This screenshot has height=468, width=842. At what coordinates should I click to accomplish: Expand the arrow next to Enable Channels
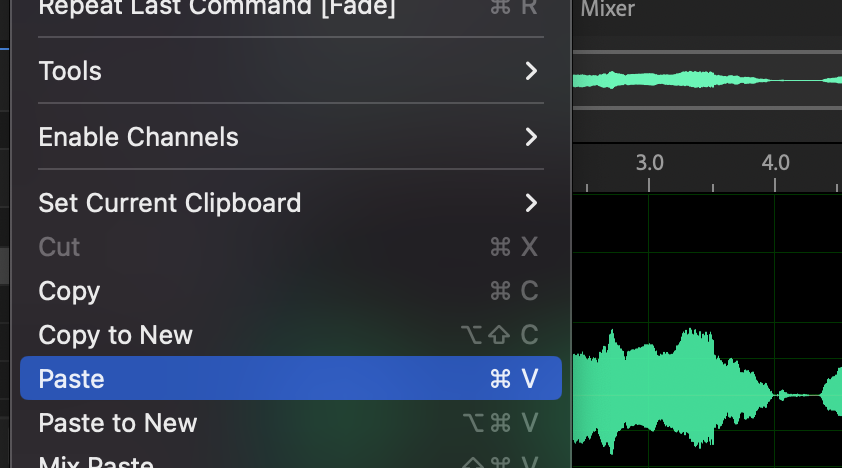point(531,137)
